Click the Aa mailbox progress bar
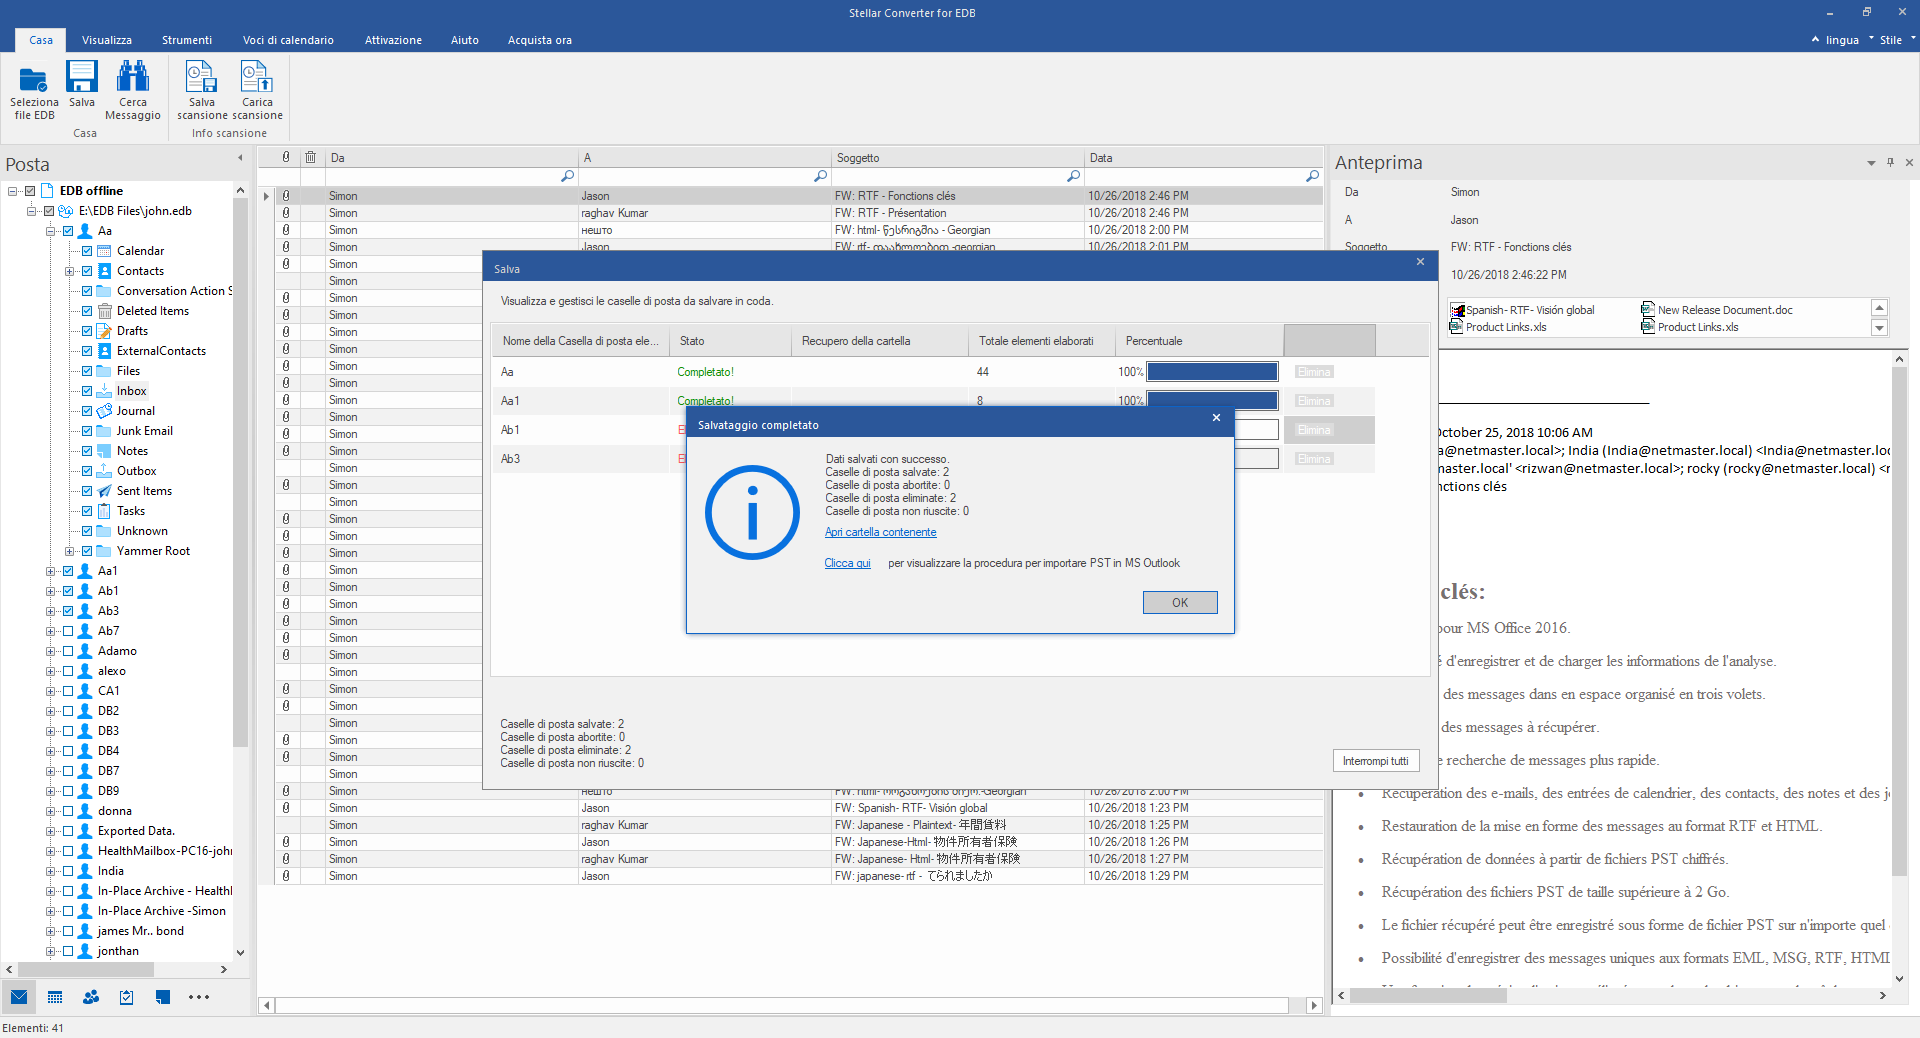The image size is (1920, 1038). 1212,372
